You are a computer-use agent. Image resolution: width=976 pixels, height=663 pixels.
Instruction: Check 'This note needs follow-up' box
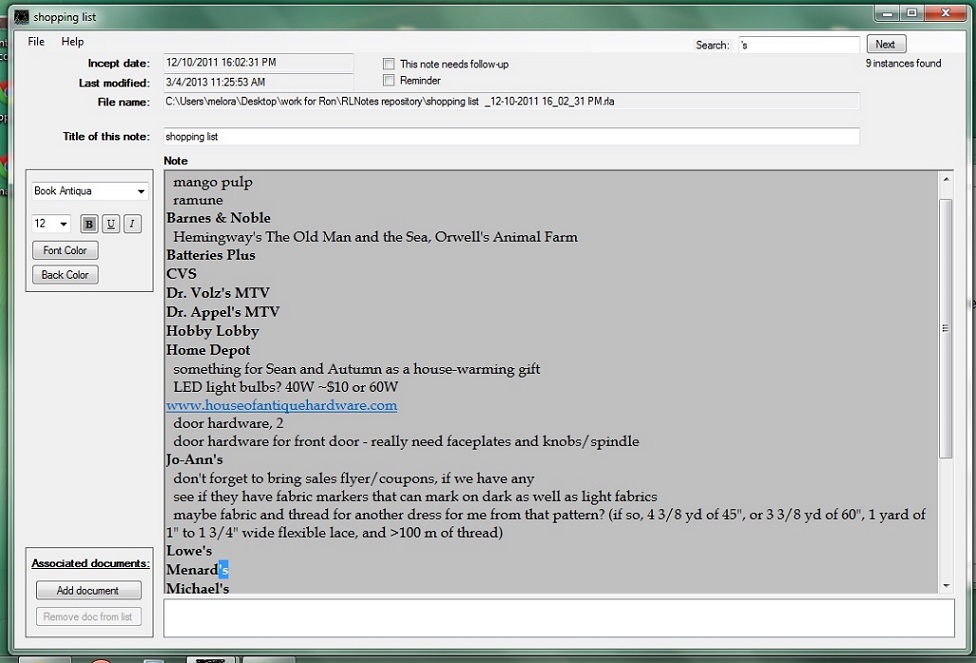point(389,63)
